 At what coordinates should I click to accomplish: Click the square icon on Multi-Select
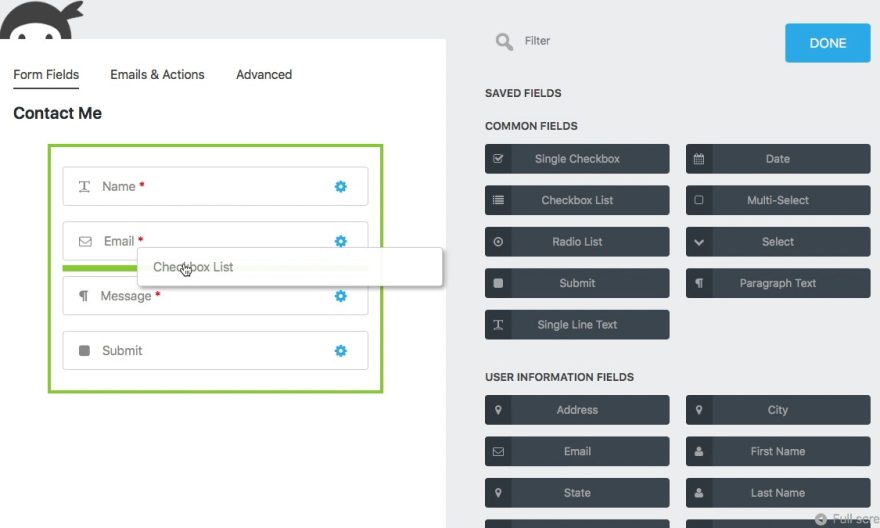pos(699,200)
